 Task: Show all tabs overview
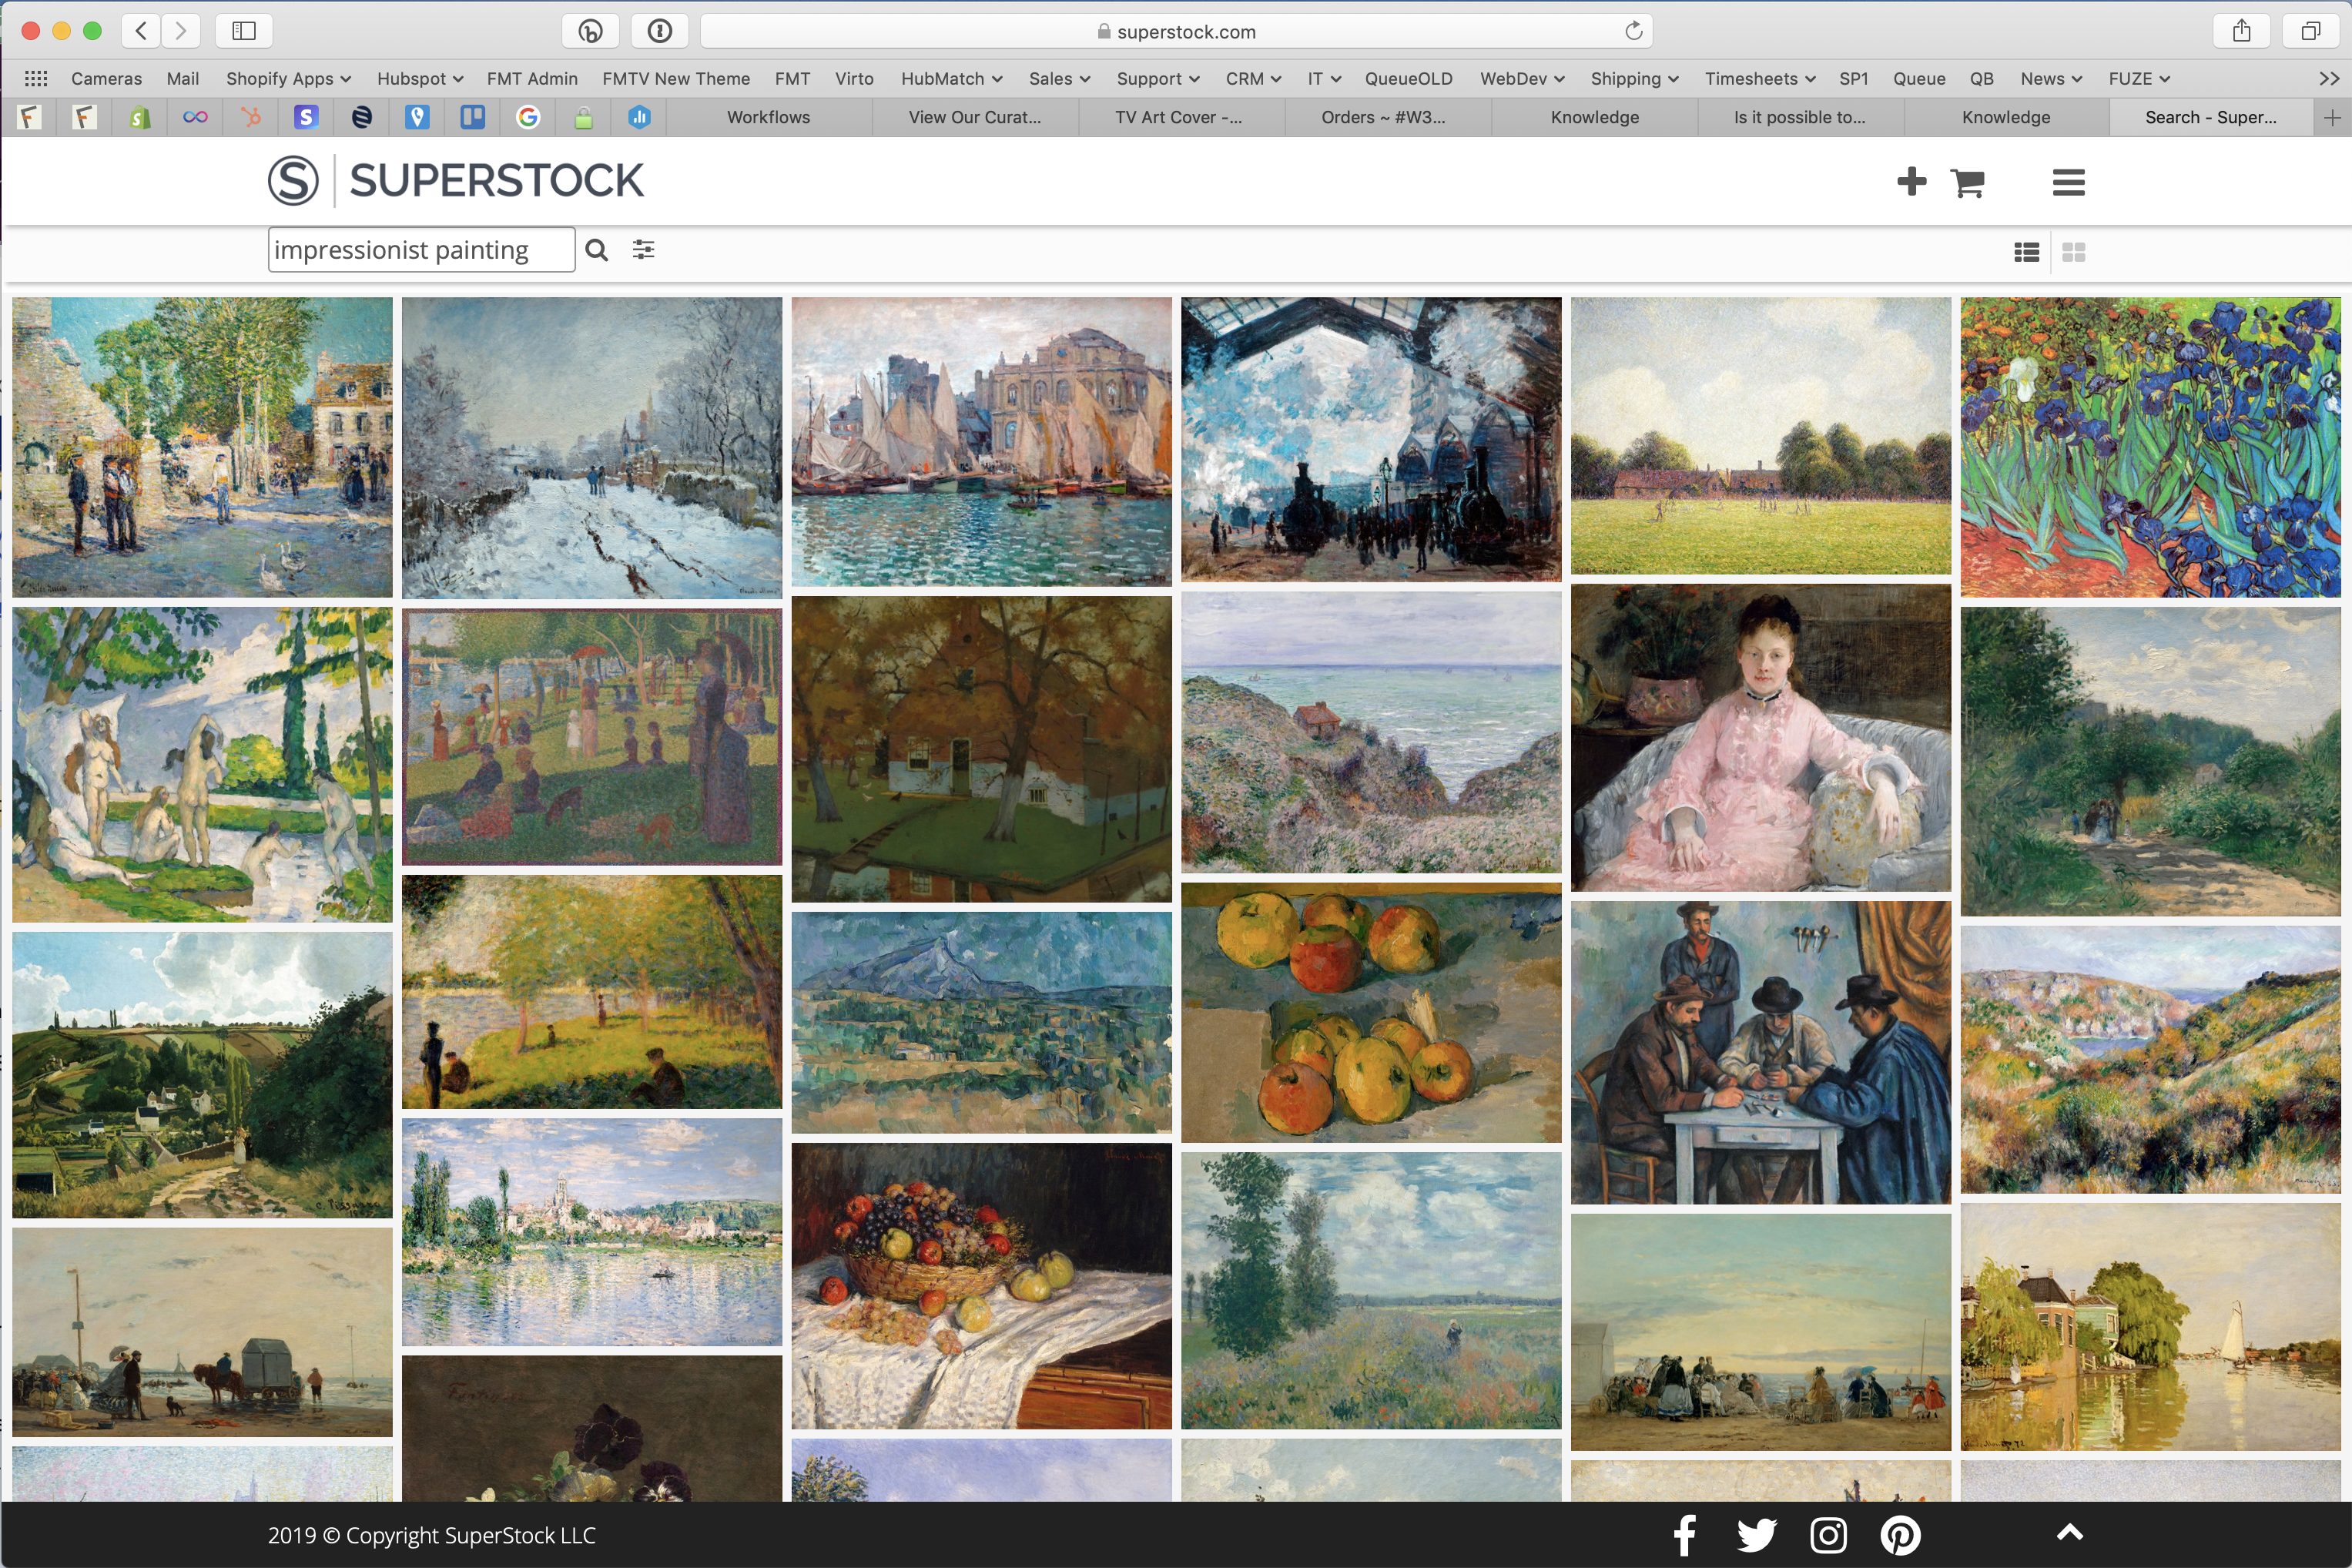(2310, 31)
